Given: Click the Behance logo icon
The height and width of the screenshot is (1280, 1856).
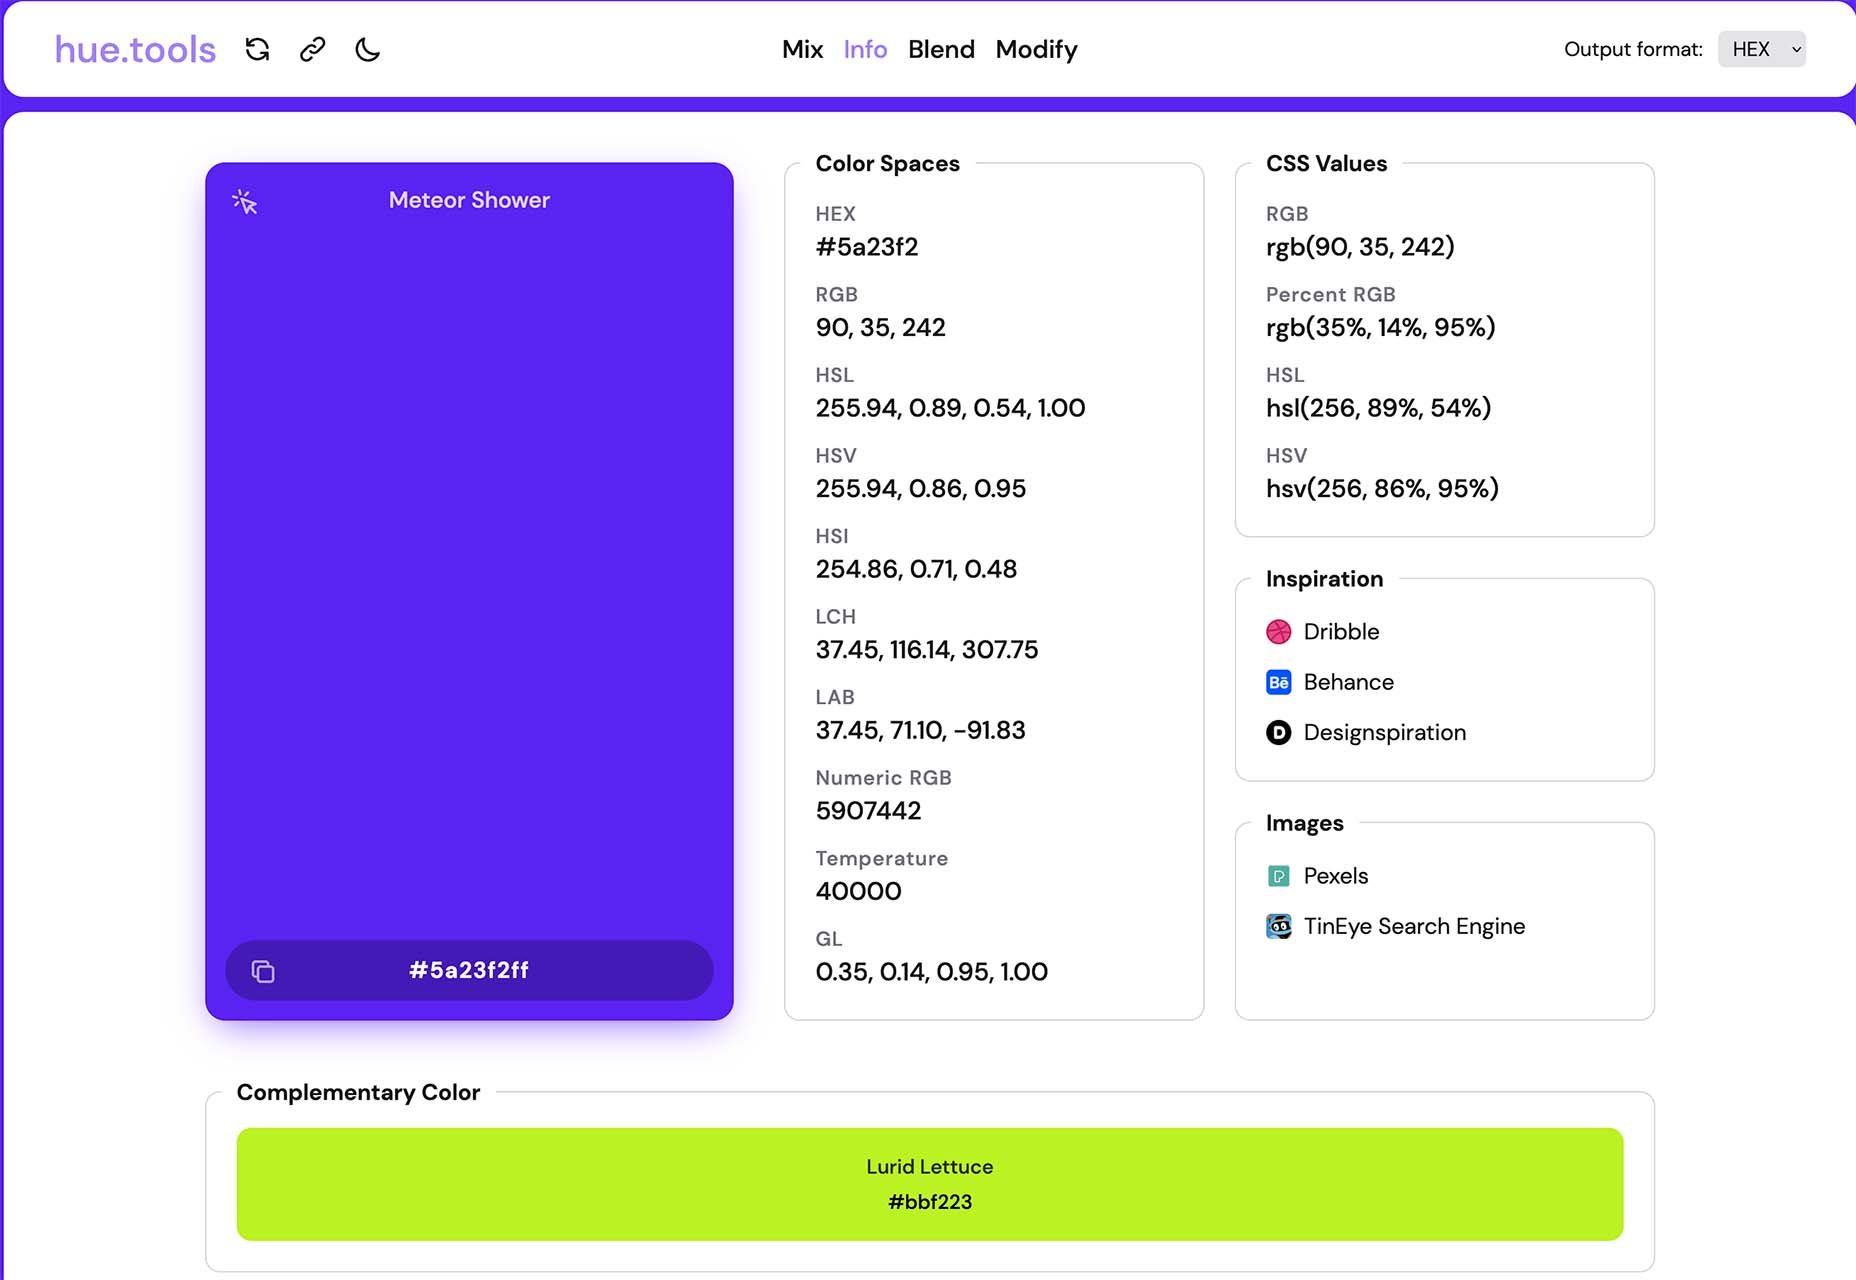Looking at the screenshot, I should [x=1278, y=682].
